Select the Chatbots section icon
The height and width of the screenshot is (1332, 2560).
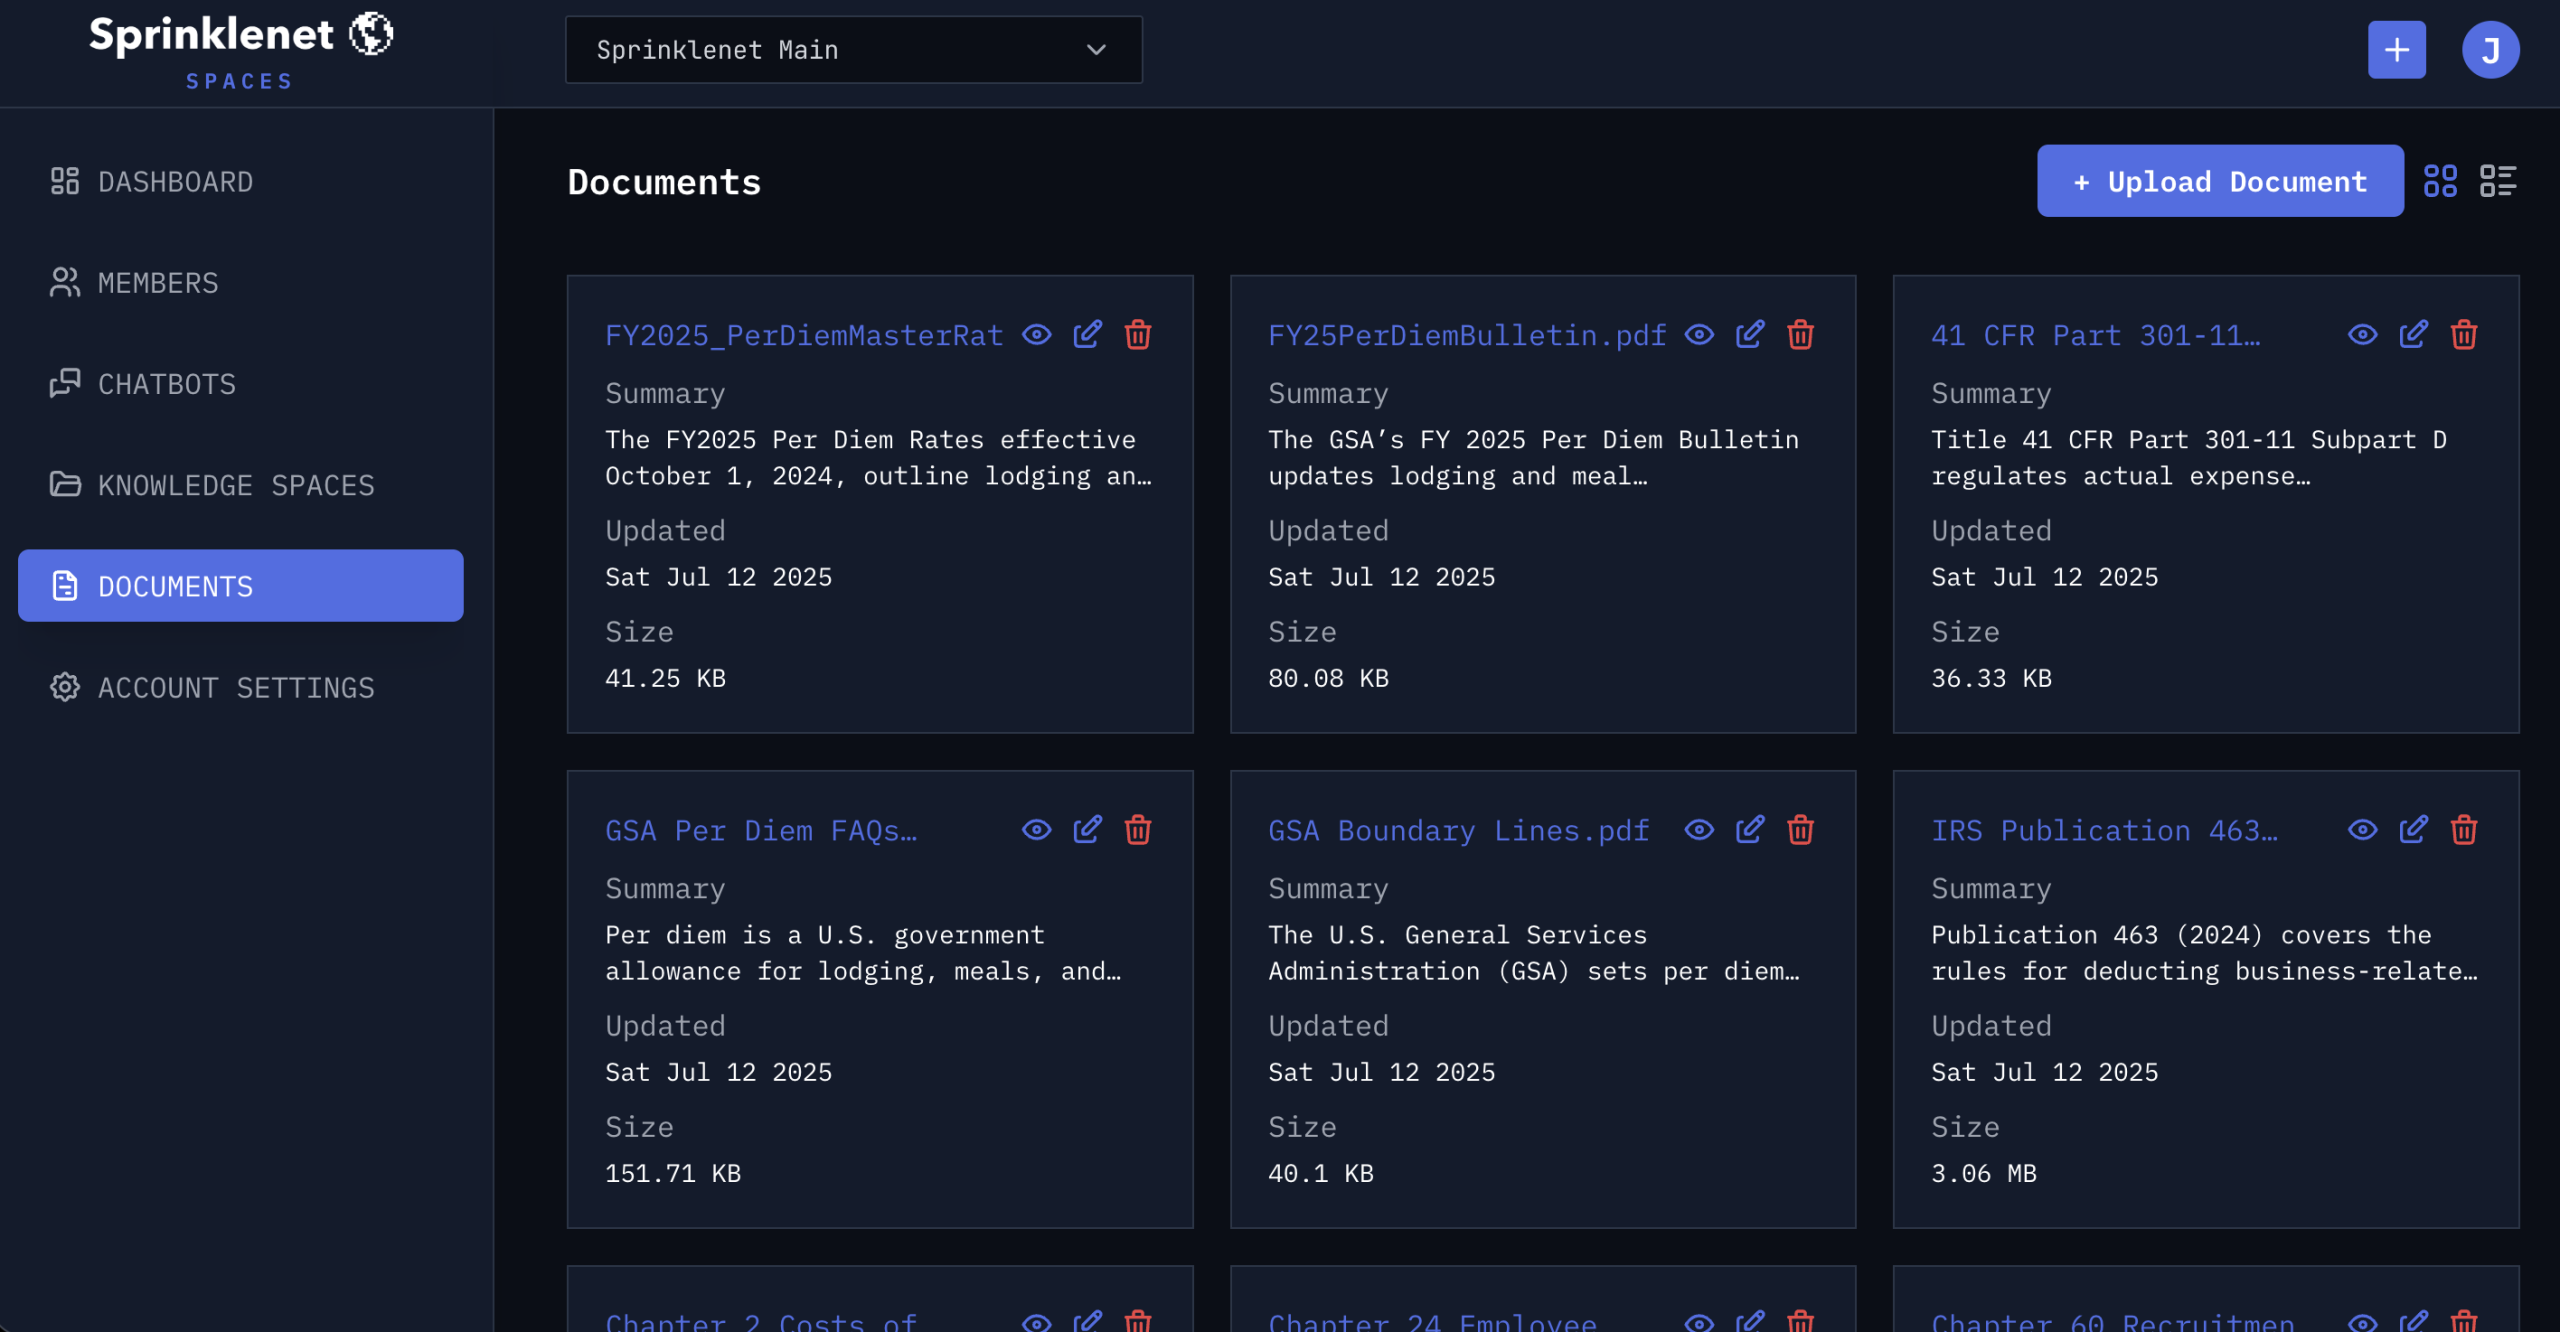tap(65, 384)
